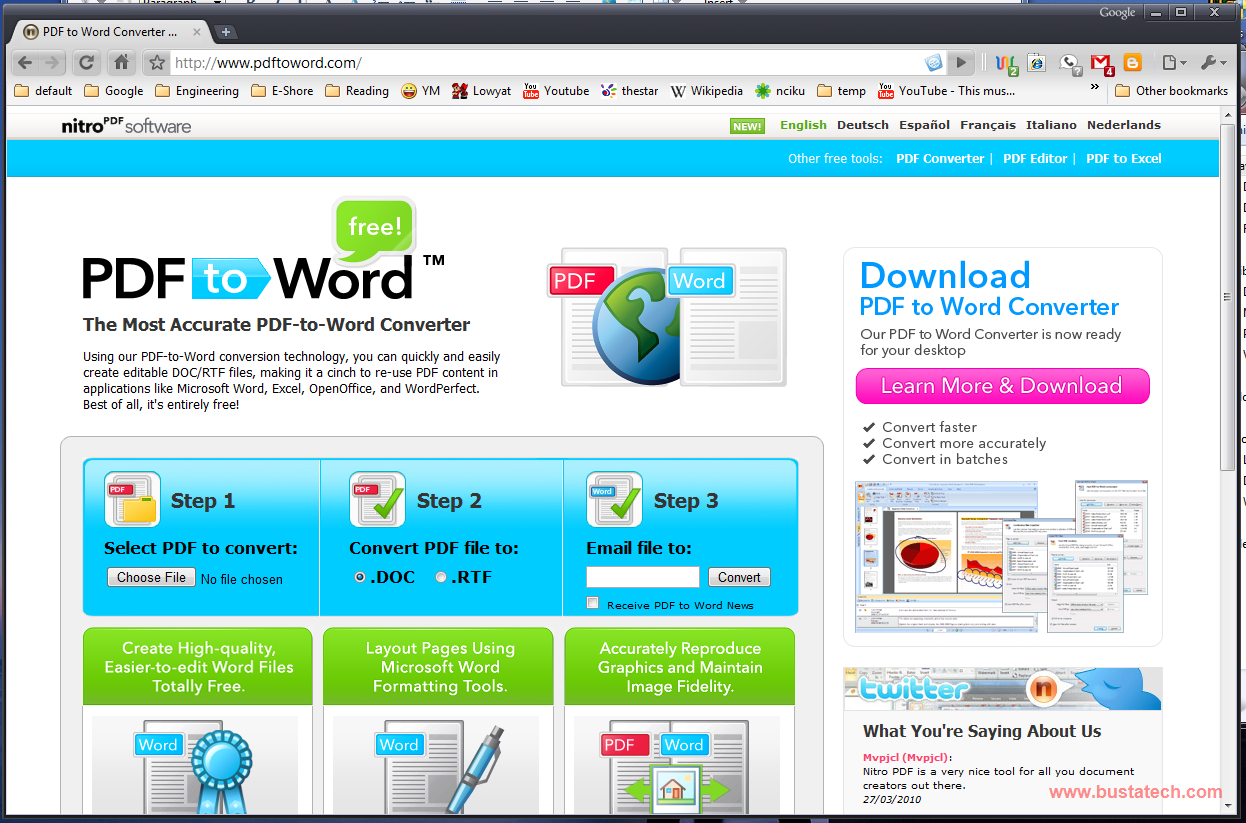
Task: Open the temp bookmarks folder
Action: (842, 91)
